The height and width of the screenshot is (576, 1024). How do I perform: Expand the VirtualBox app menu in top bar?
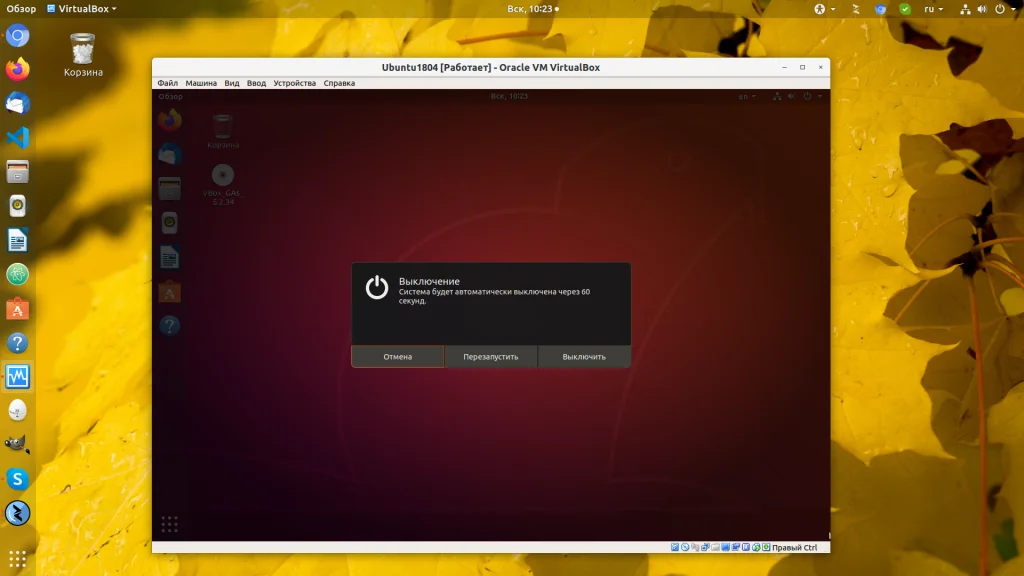click(x=82, y=8)
